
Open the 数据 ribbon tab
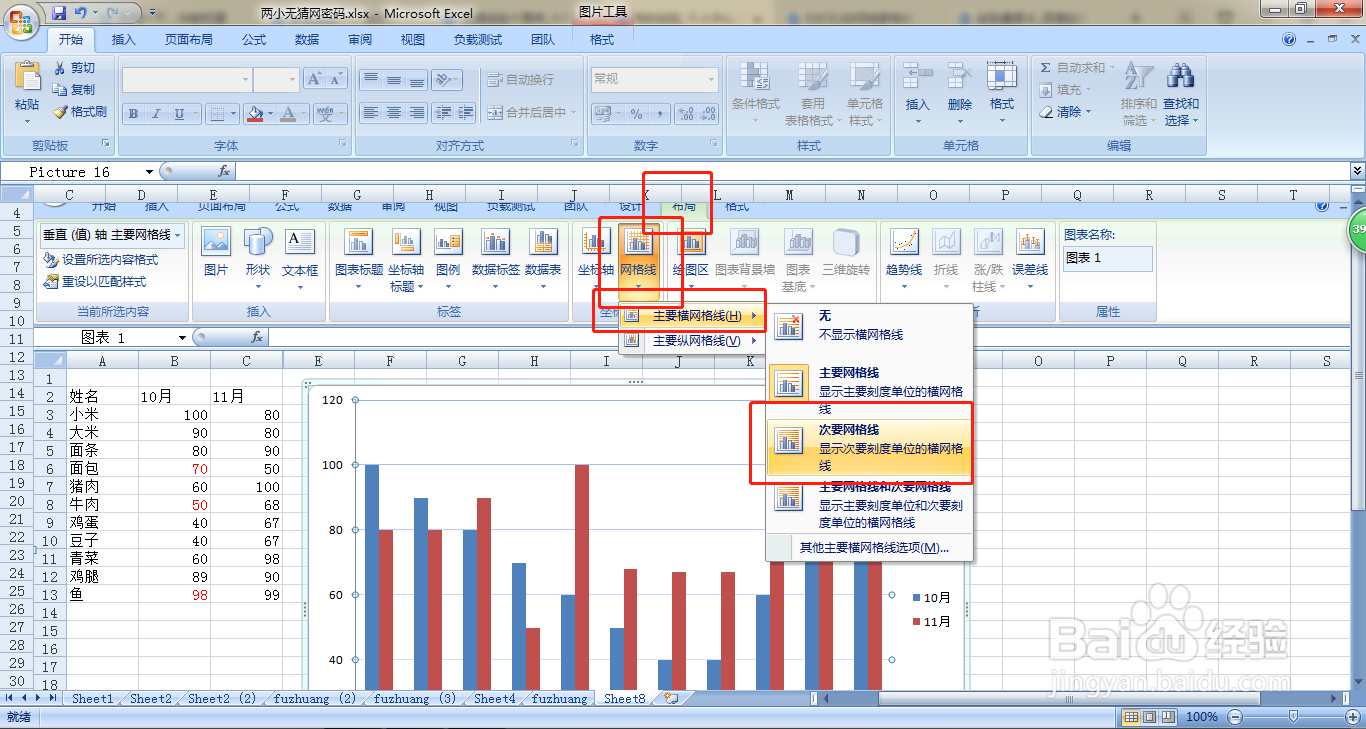307,39
